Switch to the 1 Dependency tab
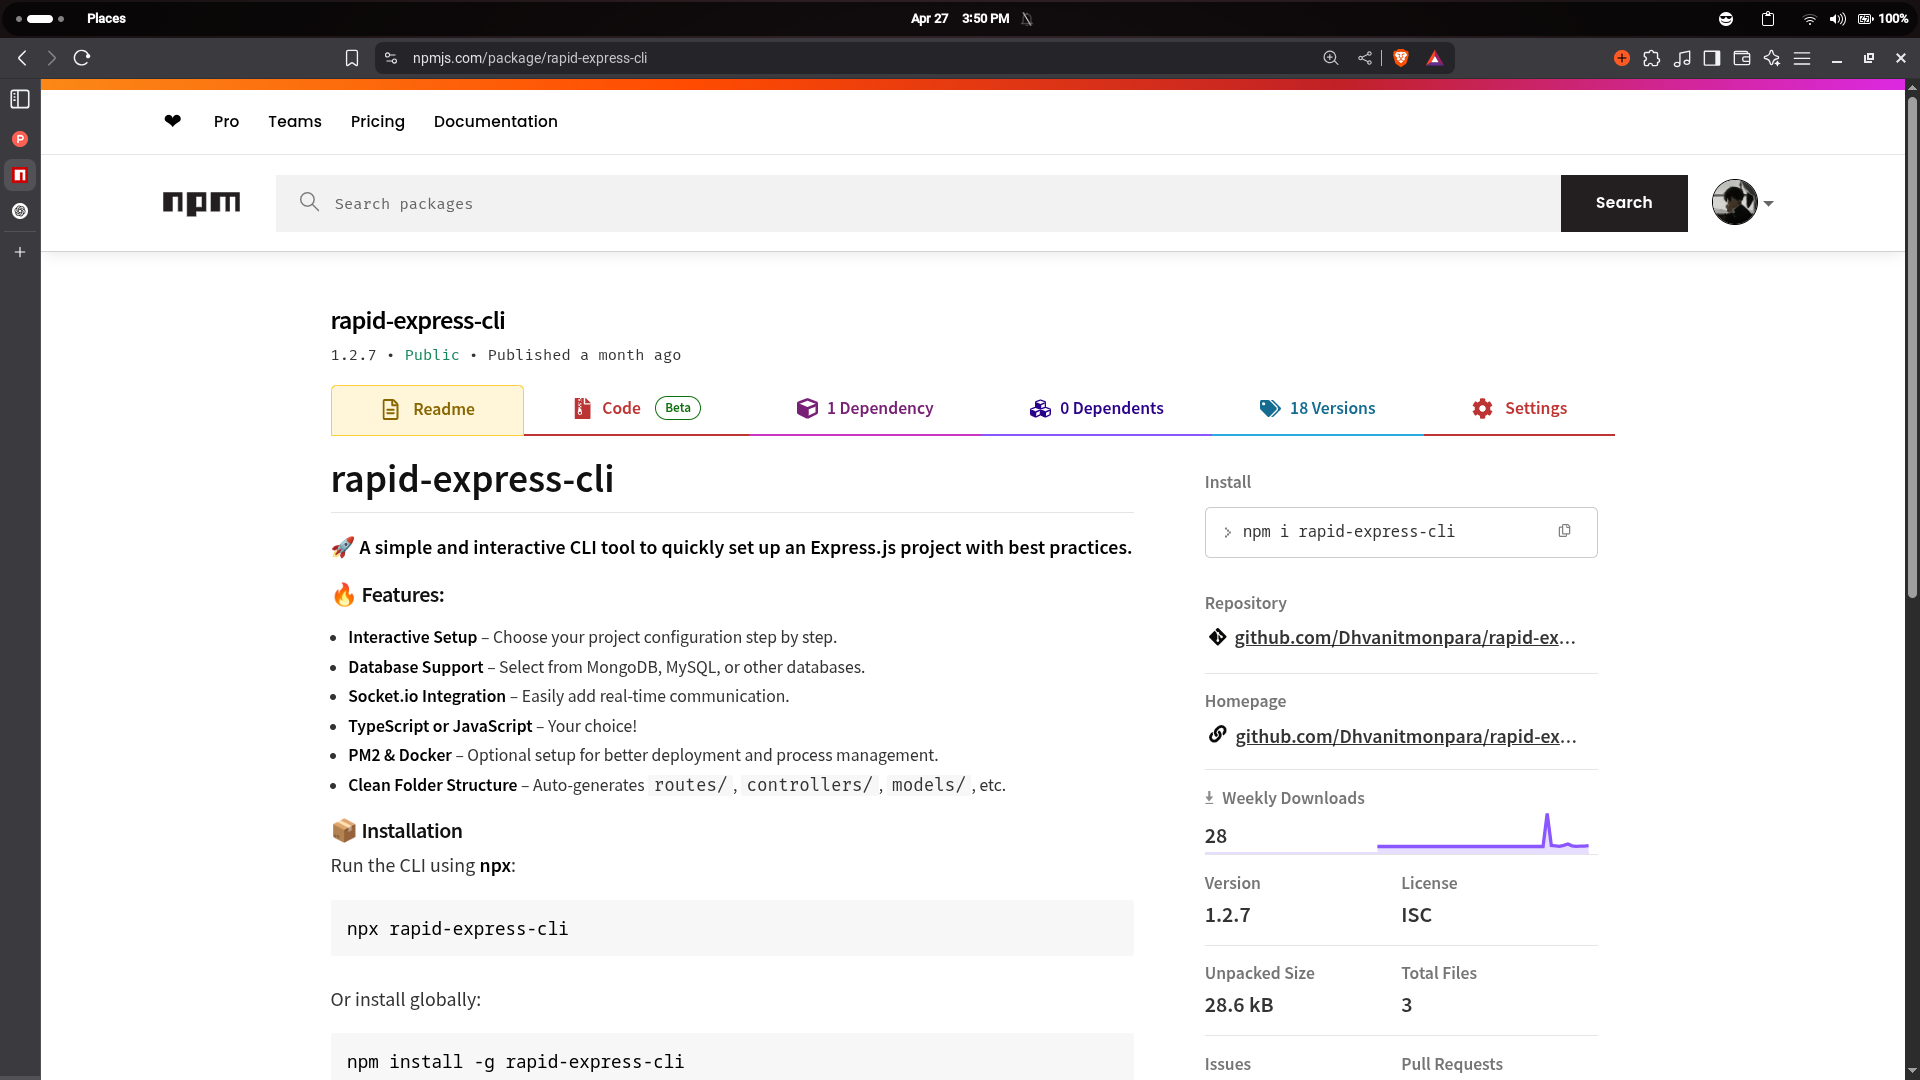The width and height of the screenshot is (1920, 1080). tap(865, 408)
